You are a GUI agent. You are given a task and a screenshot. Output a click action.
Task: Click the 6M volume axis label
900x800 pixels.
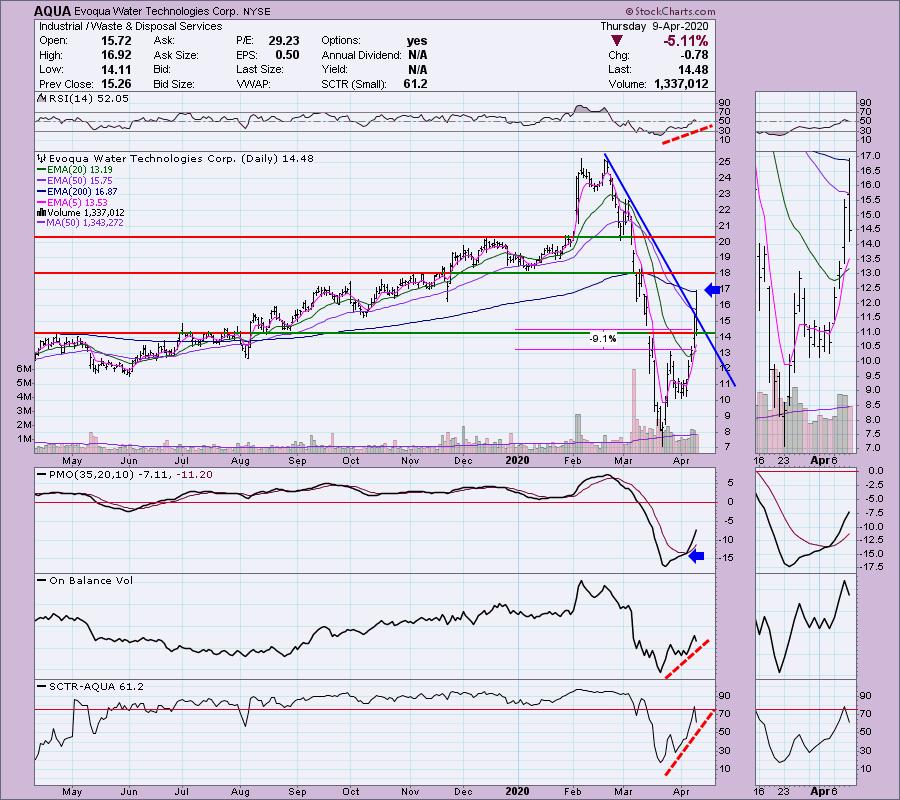pyautogui.click(x=24, y=368)
